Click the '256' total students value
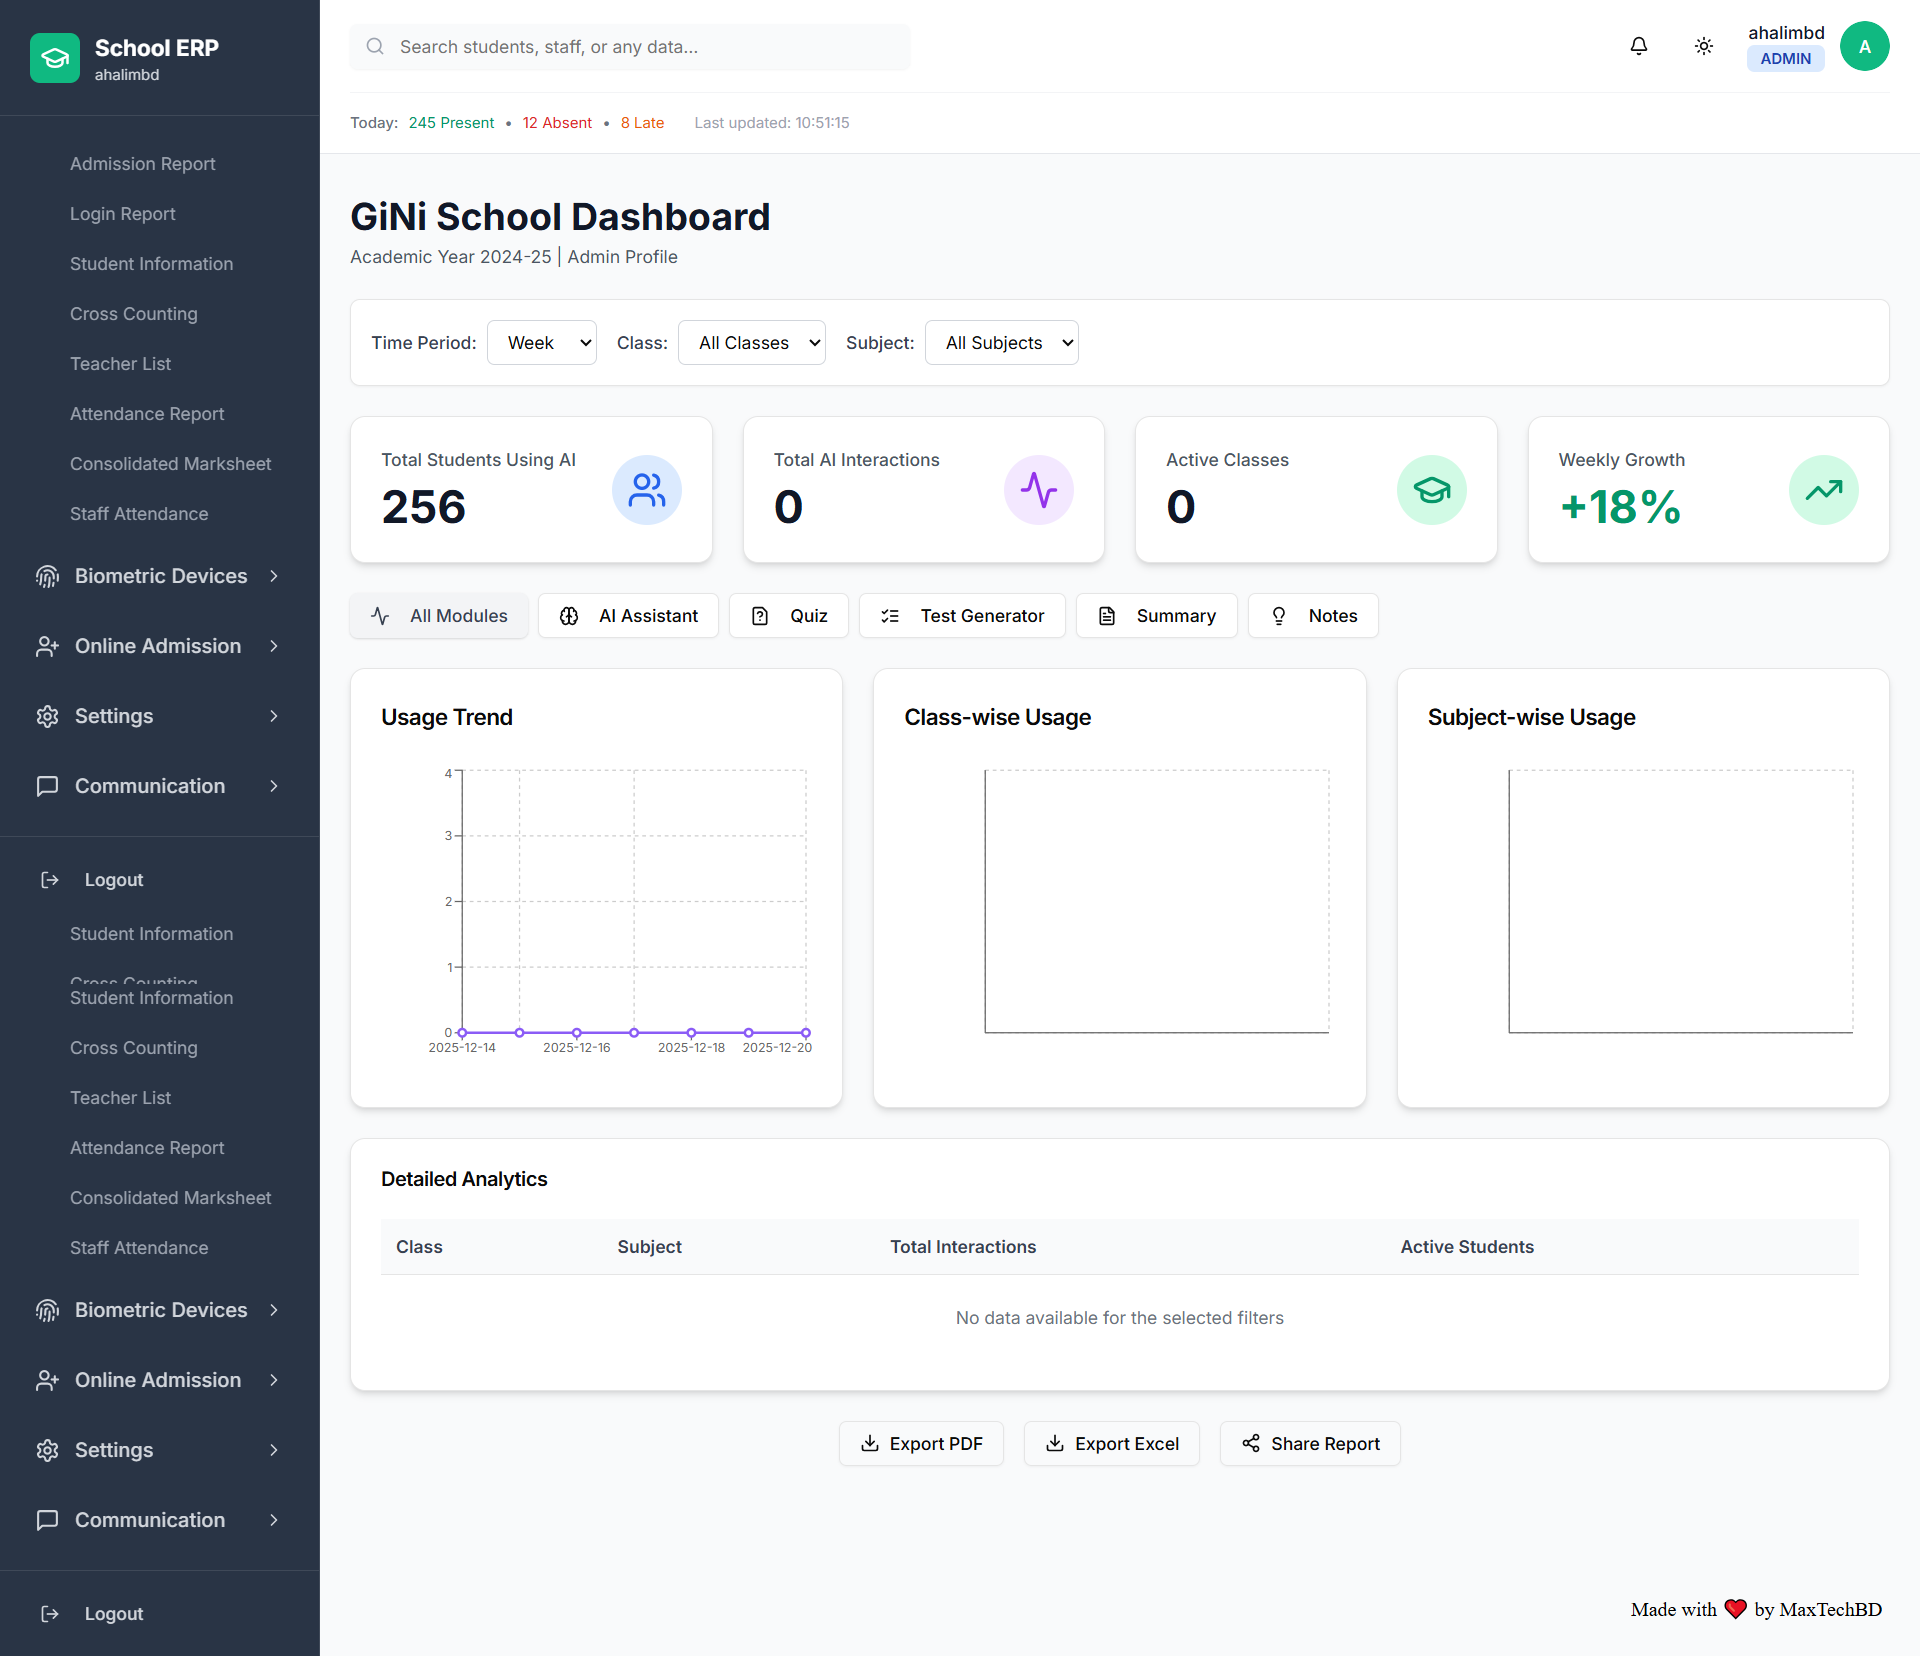 (424, 507)
